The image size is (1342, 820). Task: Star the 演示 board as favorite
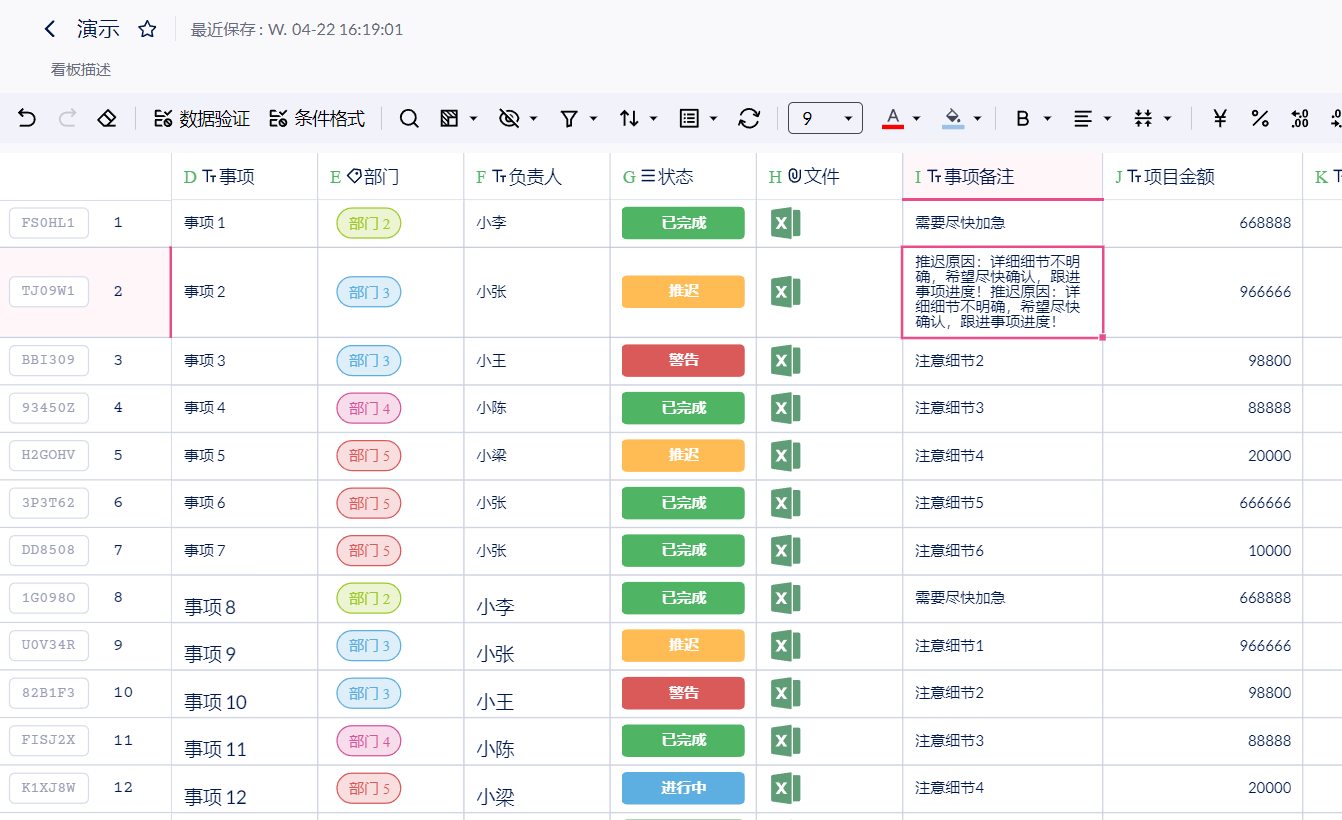(147, 29)
